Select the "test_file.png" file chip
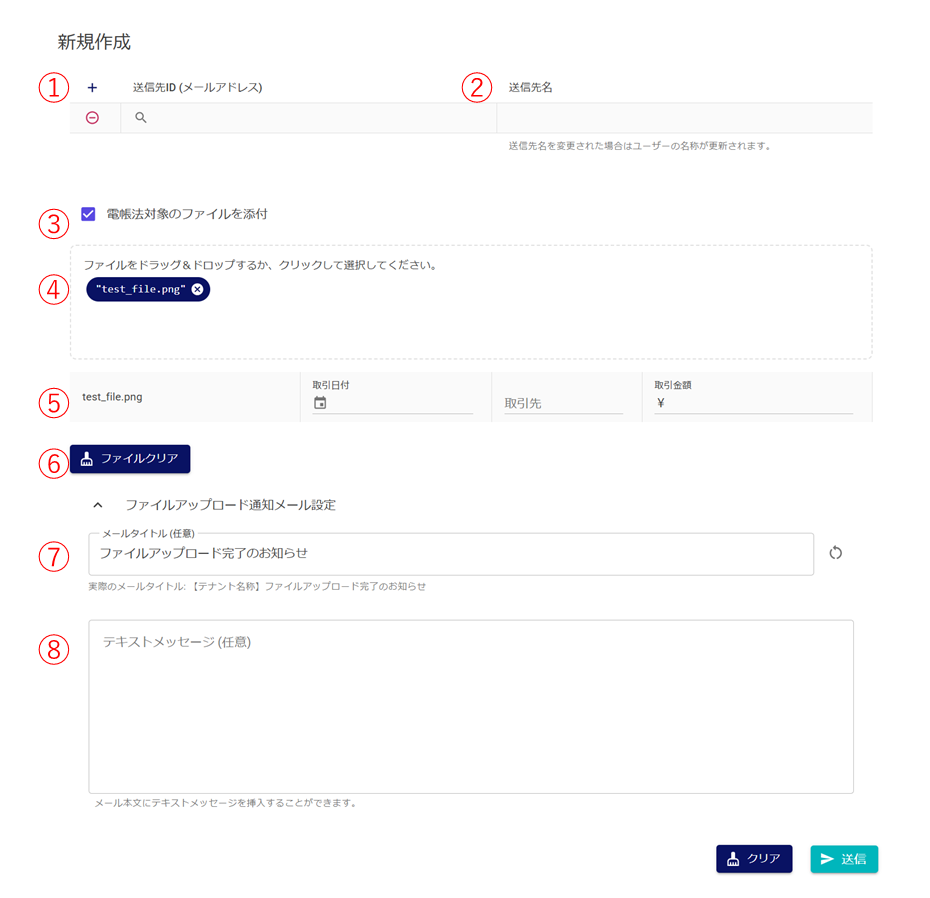Image resolution: width=930 pixels, height=898 pixels. click(140, 289)
